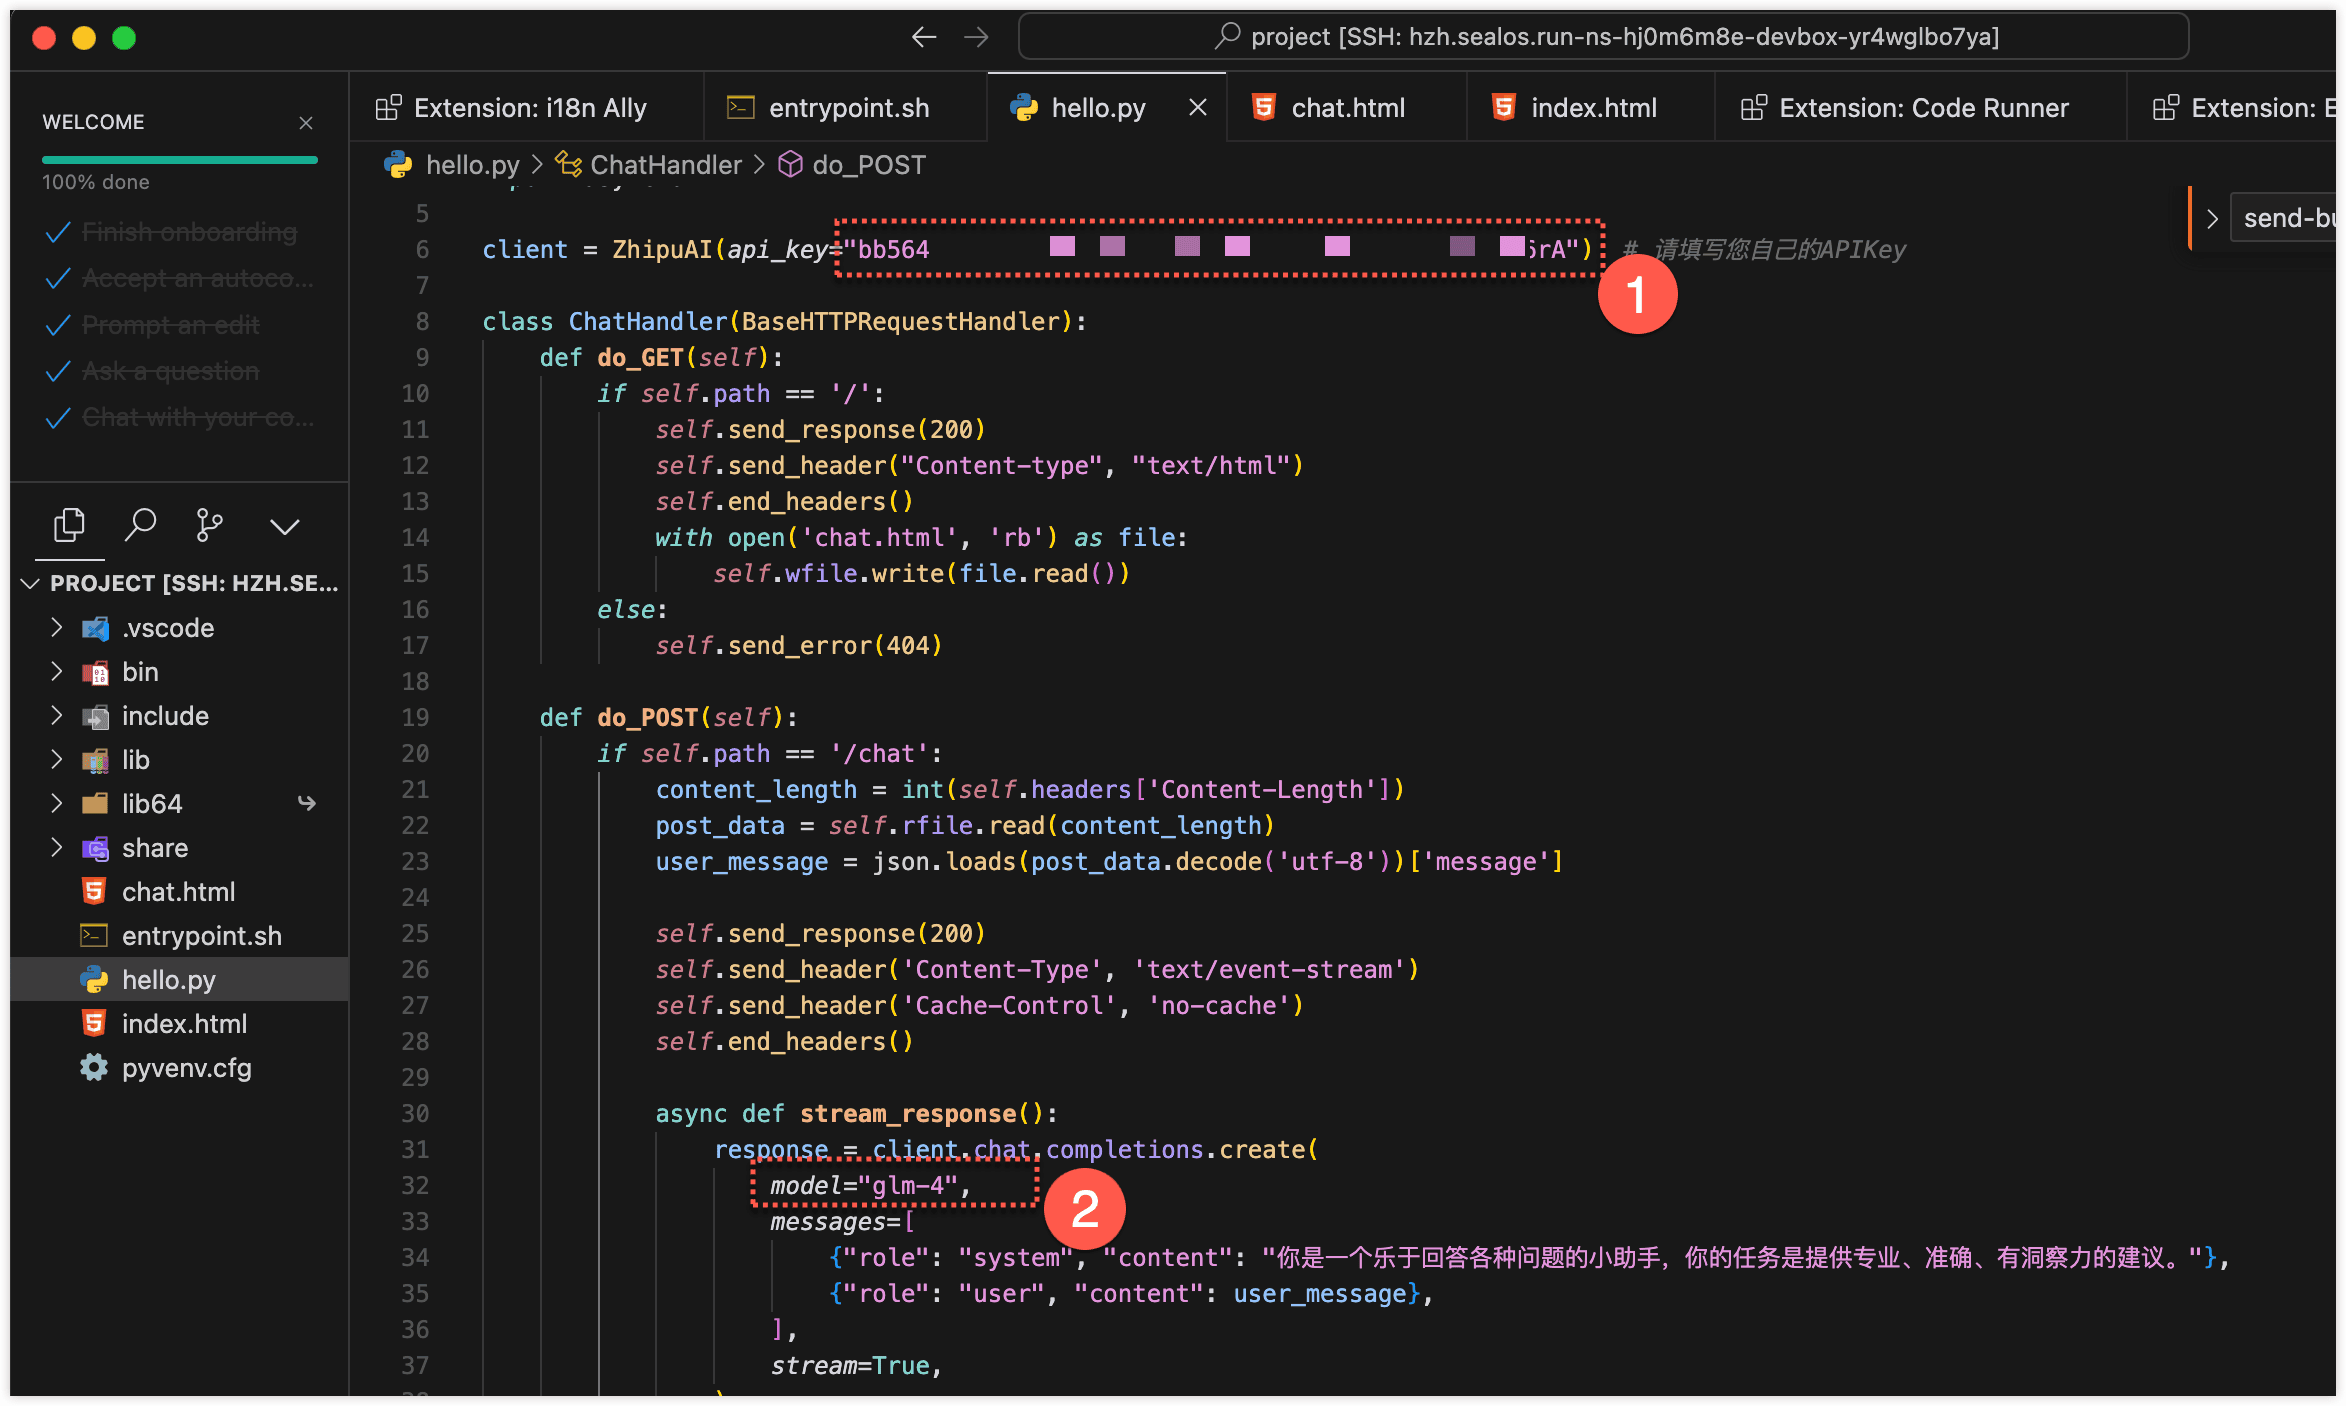Switch to the Extension: Code Runner tab
Screen dimensions: 2346x1406
pyautogui.click(x=1920, y=107)
